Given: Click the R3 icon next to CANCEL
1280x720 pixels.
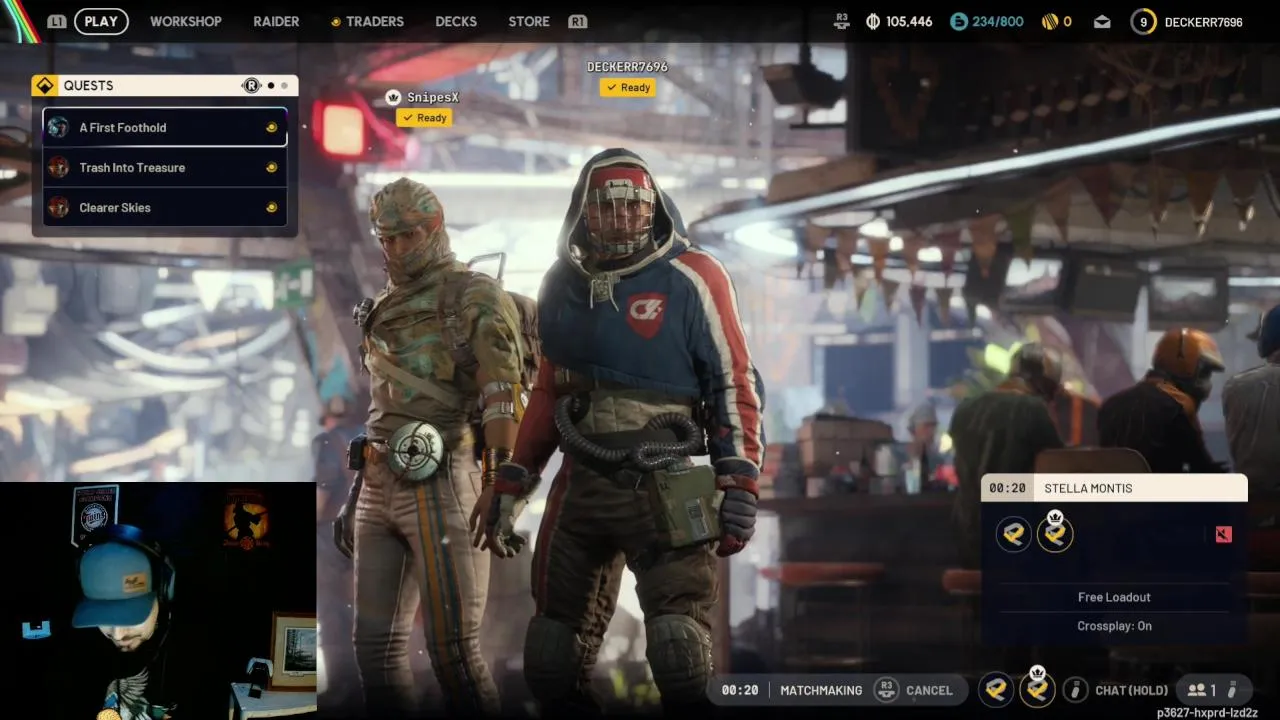Looking at the screenshot, I should pyautogui.click(x=886, y=690).
